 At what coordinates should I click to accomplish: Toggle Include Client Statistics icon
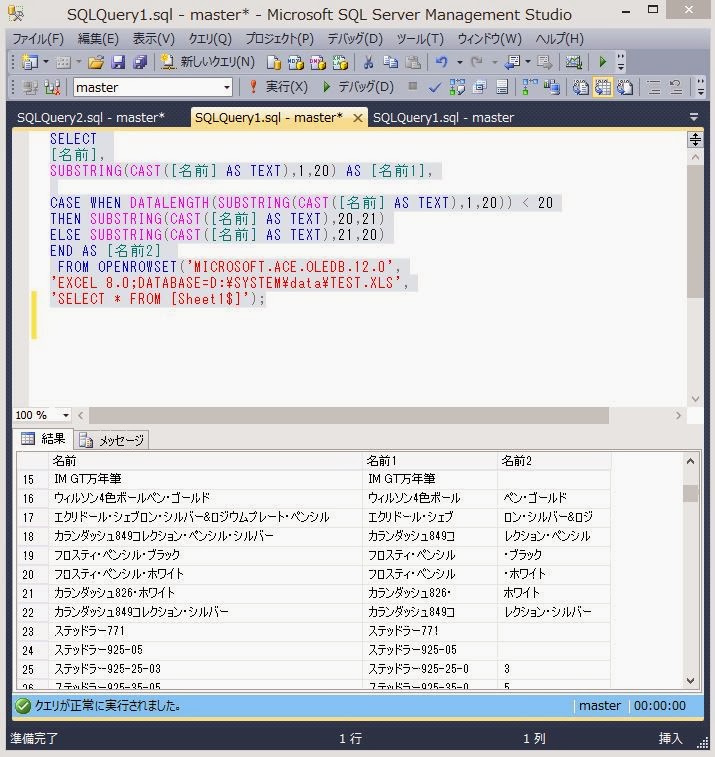(x=552, y=87)
